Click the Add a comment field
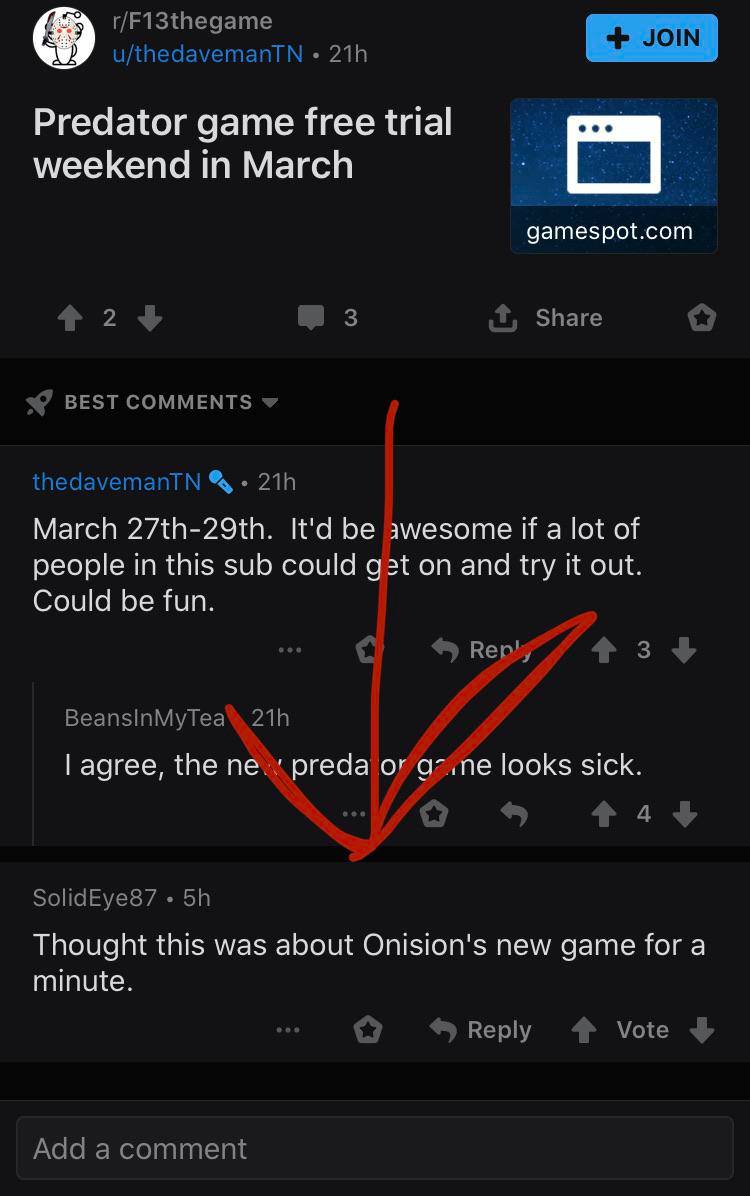 click(374, 1149)
